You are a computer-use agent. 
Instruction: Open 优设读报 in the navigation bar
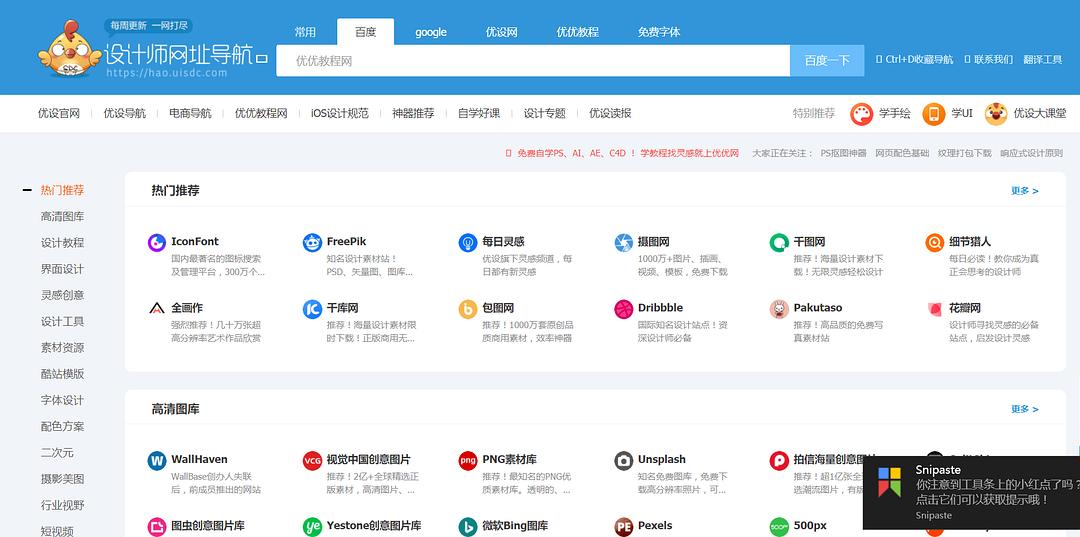[610, 114]
